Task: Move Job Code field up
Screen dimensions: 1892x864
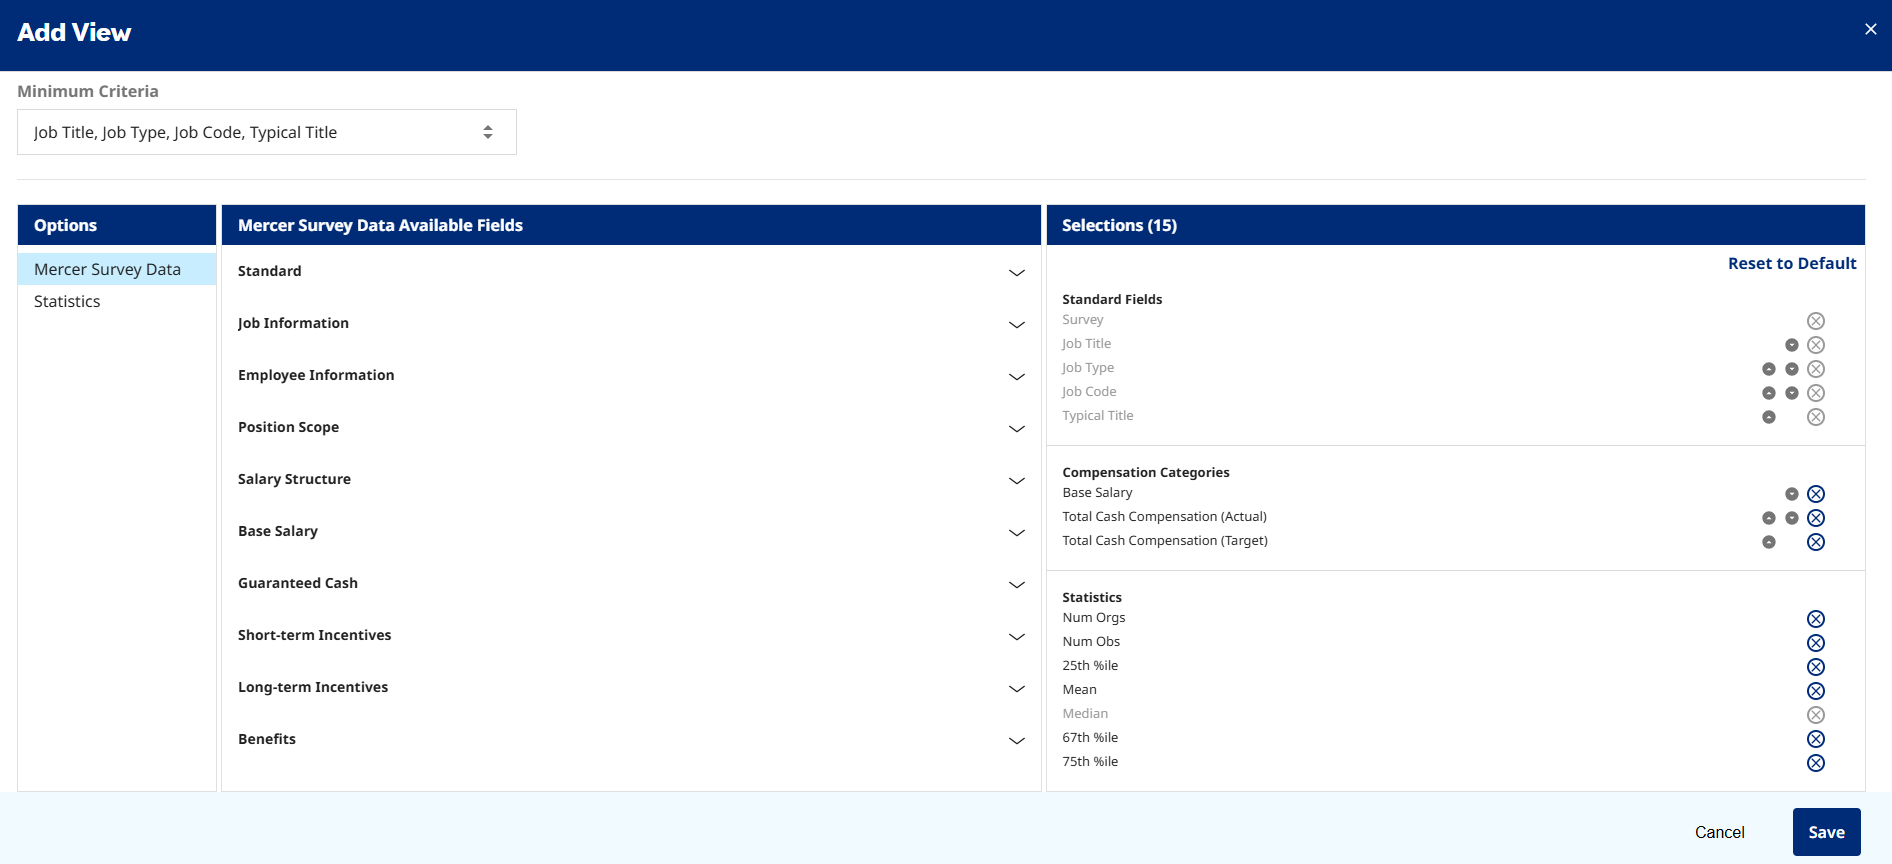Action: click(1769, 393)
